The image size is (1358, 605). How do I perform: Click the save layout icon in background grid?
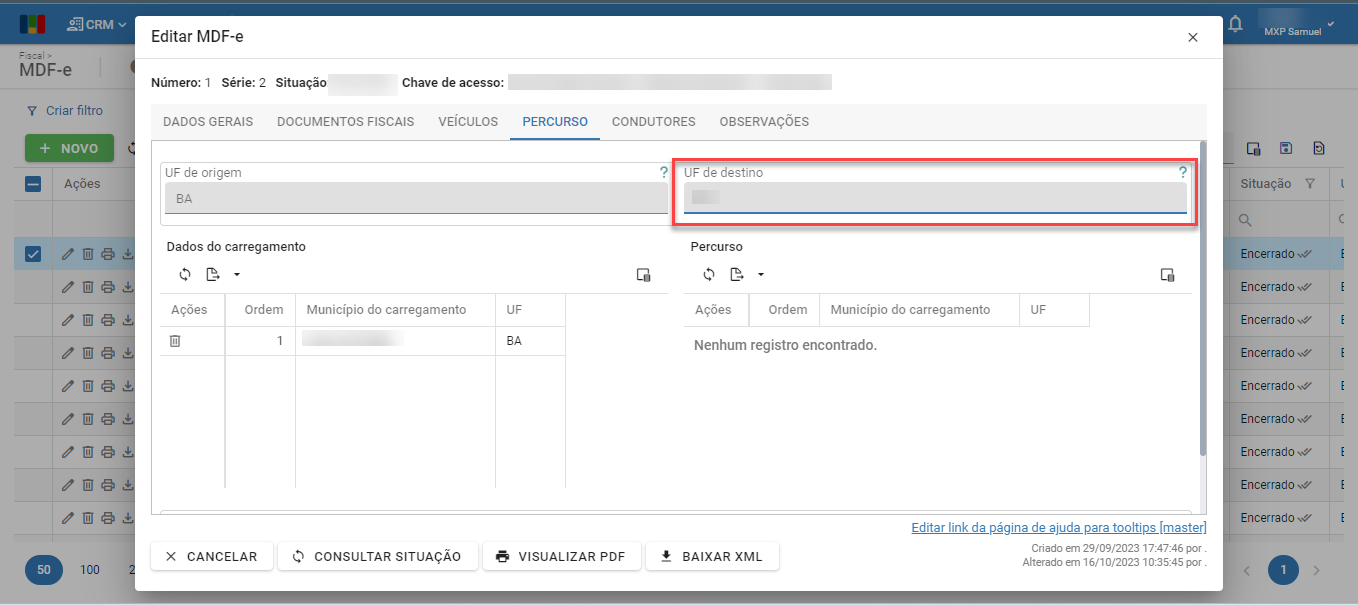click(1286, 148)
